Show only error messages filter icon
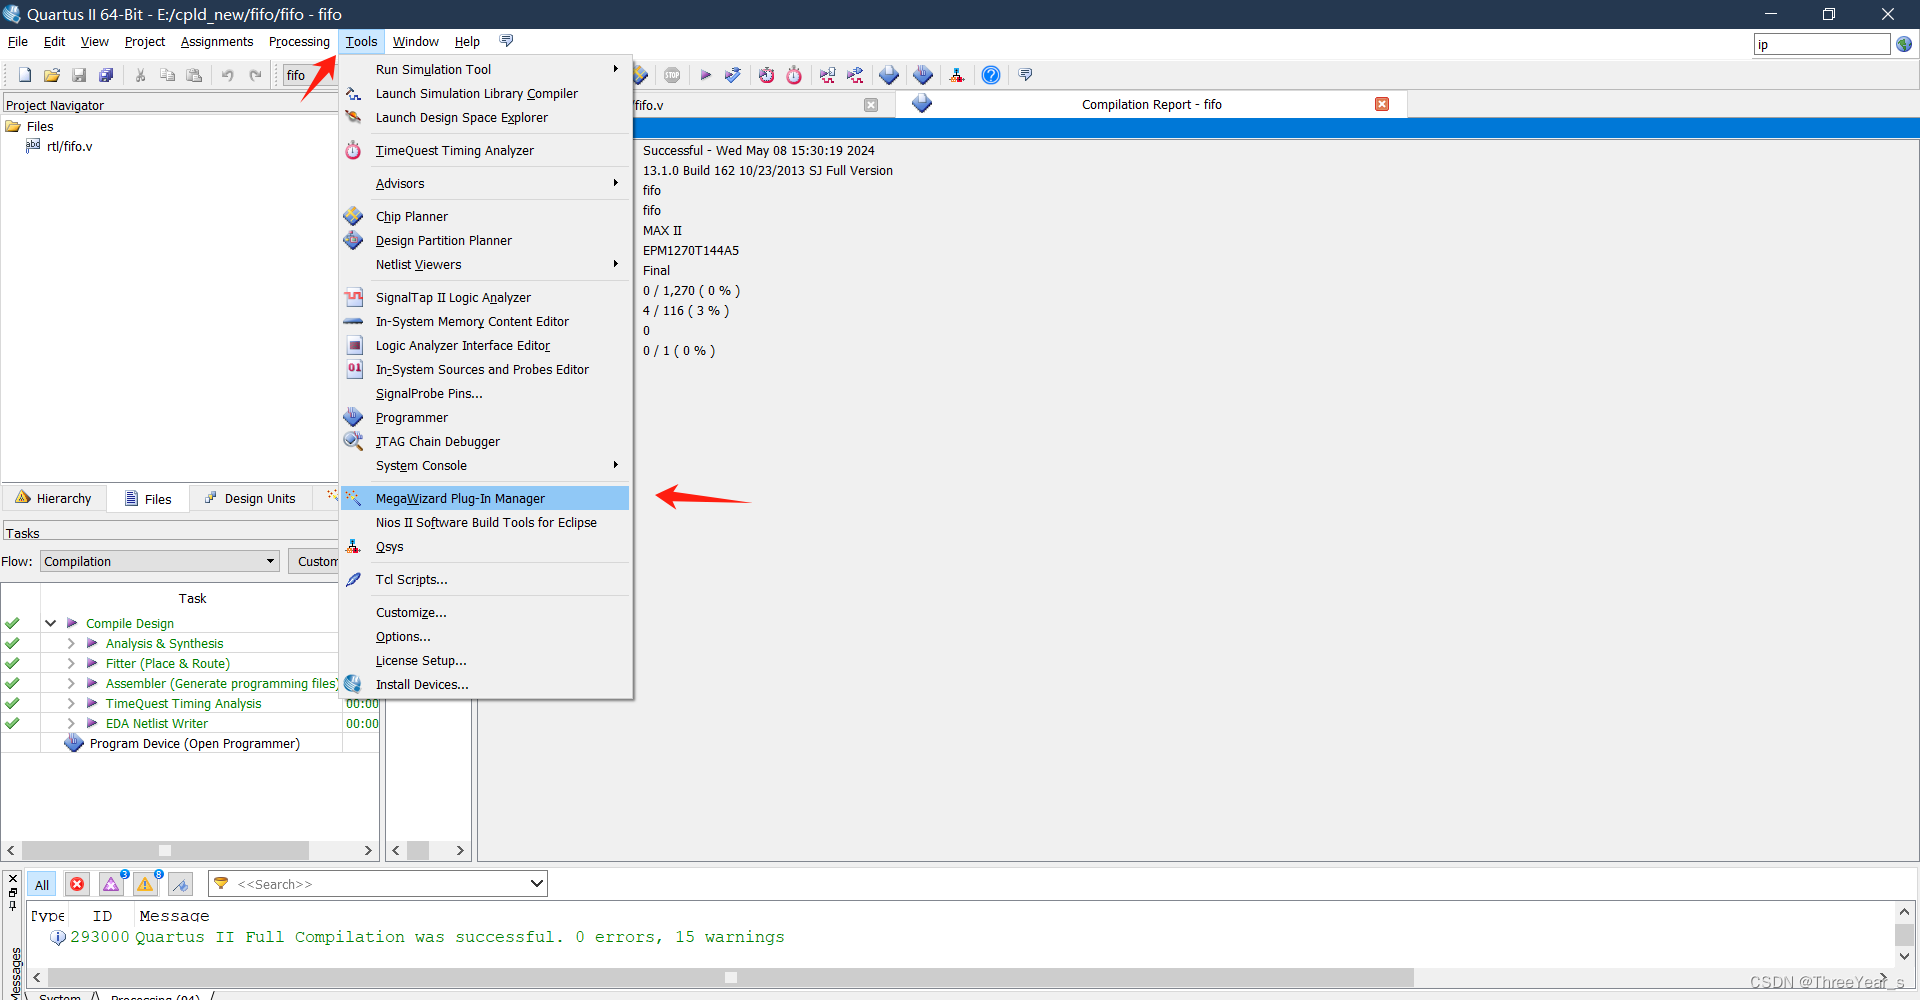The image size is (1920, 1000). [77, 884]
